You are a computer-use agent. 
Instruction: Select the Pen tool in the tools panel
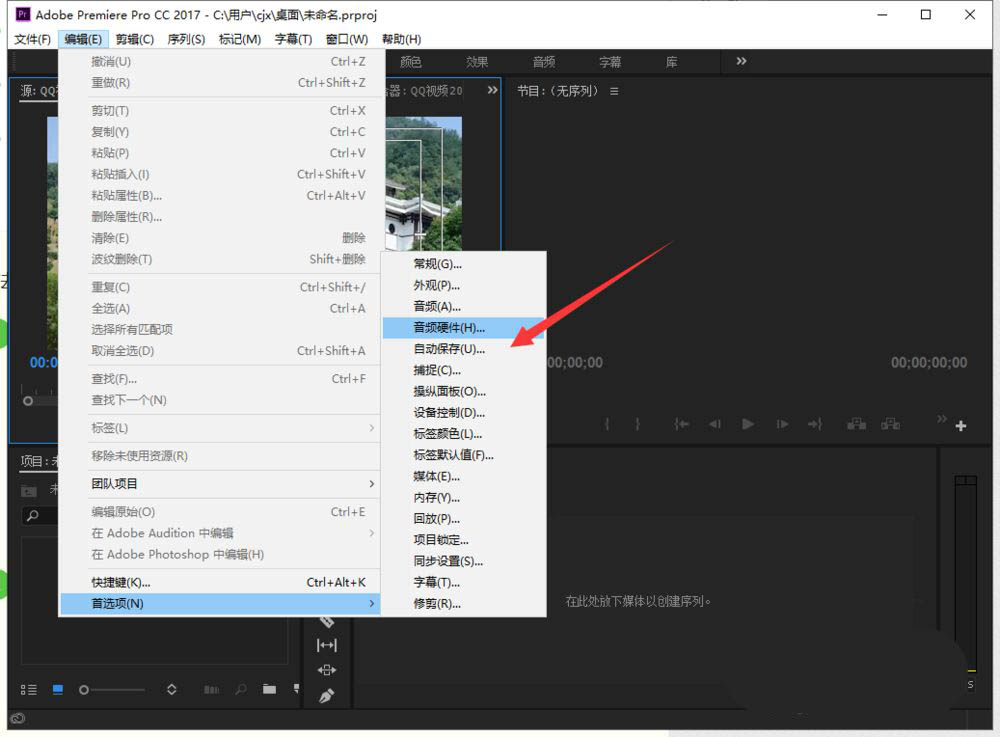click(326, 694)
